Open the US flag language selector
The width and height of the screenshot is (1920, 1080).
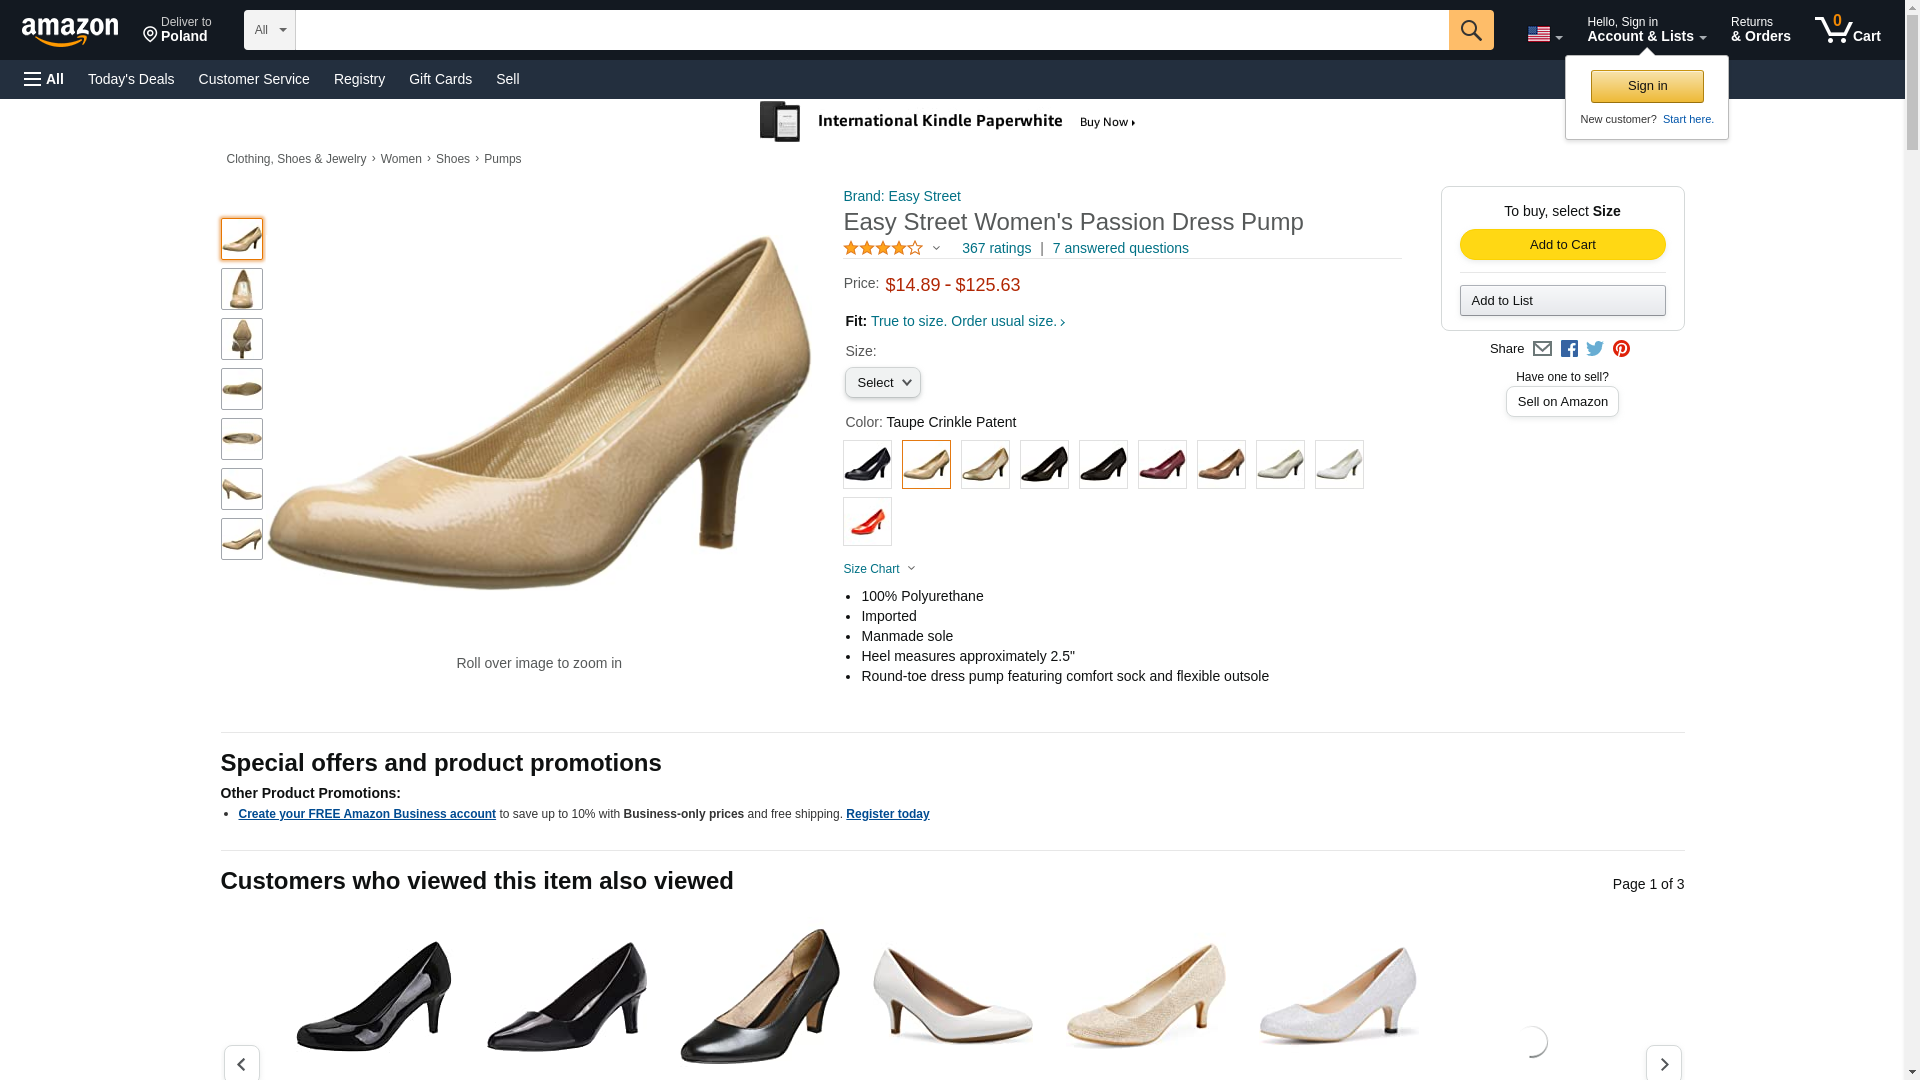point(1544,35)
